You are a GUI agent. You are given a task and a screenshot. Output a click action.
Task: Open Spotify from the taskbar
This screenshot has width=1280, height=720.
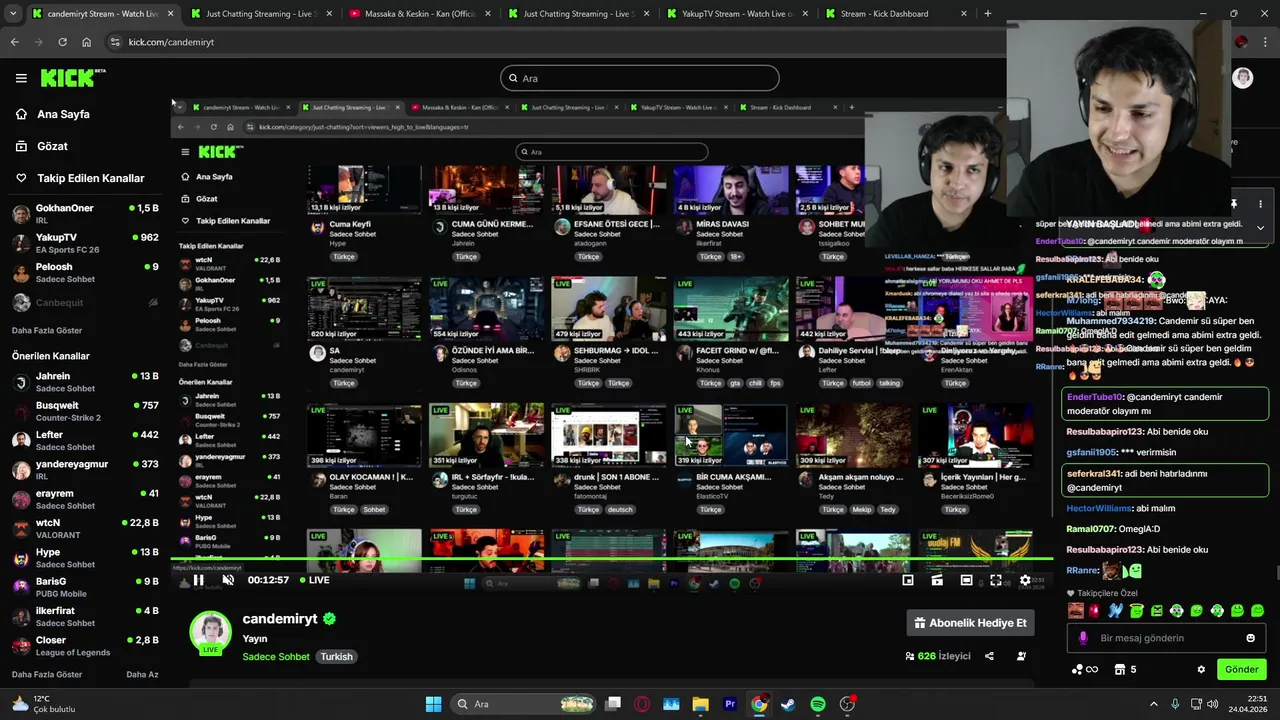tap(817, 704)
